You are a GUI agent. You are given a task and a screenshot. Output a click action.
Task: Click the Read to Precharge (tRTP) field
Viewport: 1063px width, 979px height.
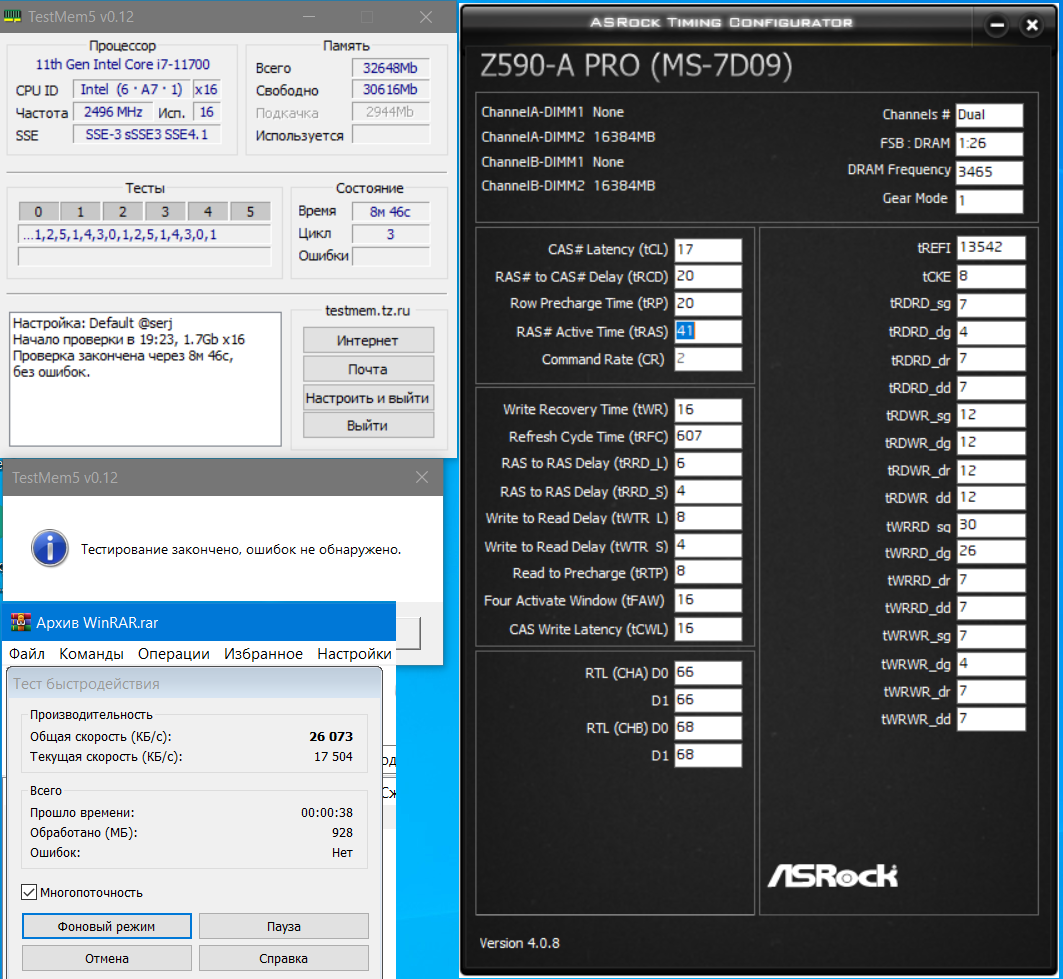tap(708, 572)
